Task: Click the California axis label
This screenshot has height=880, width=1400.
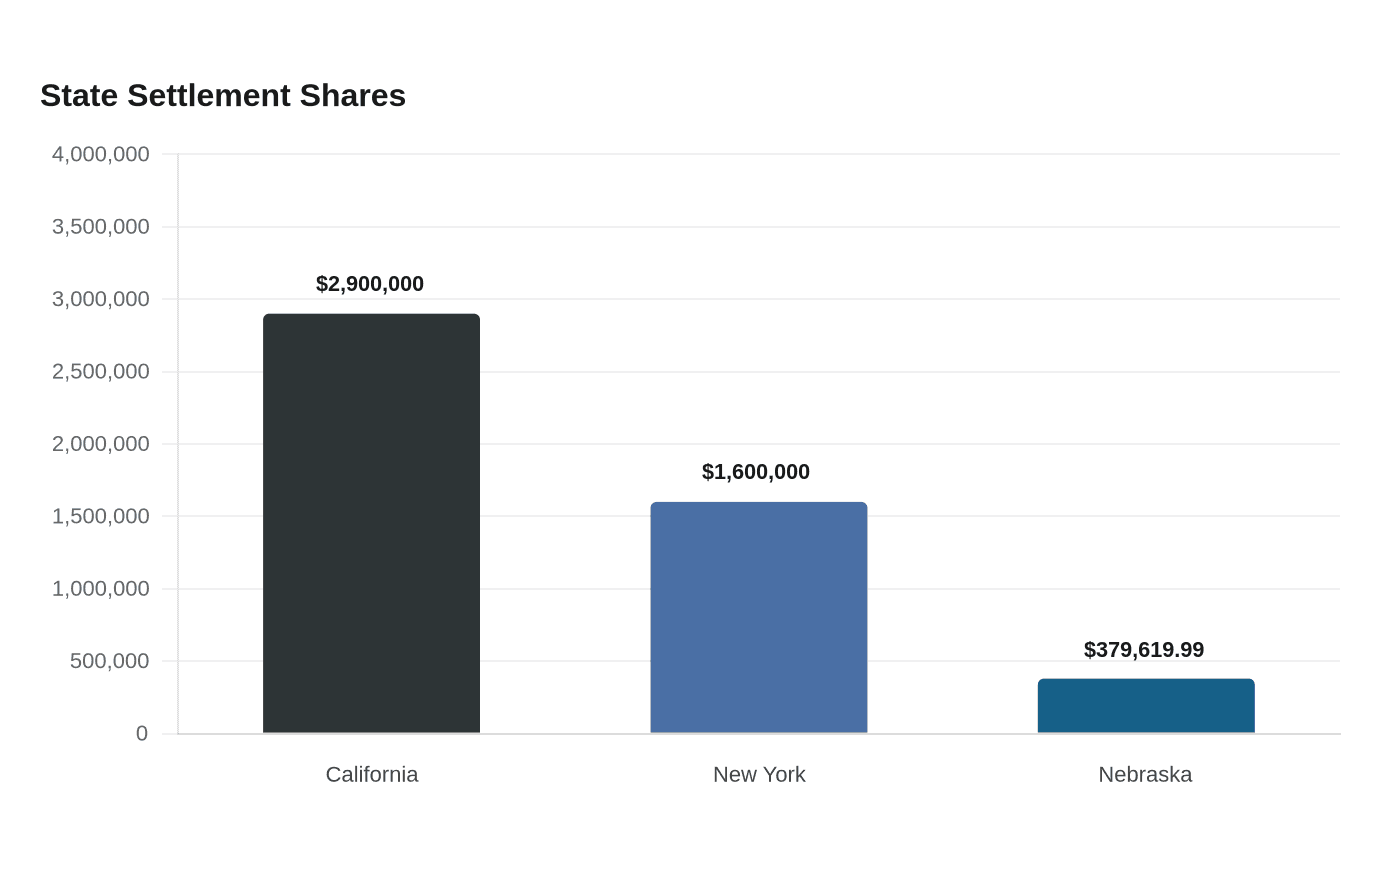Action: click(x=372, y=774)
